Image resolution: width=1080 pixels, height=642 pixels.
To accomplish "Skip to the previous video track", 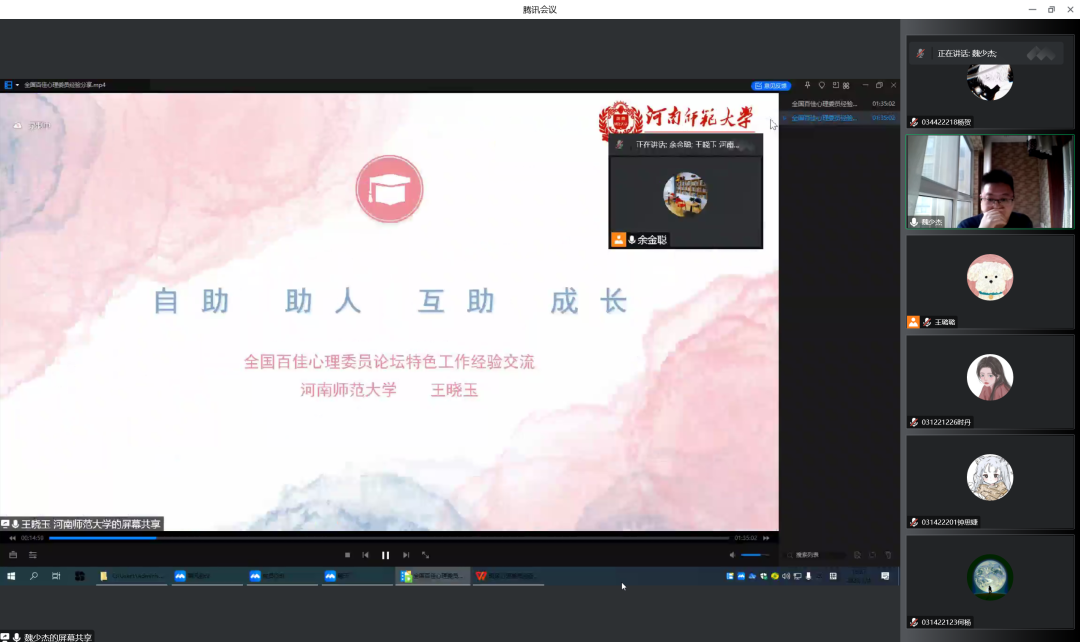I will point(366,555).
